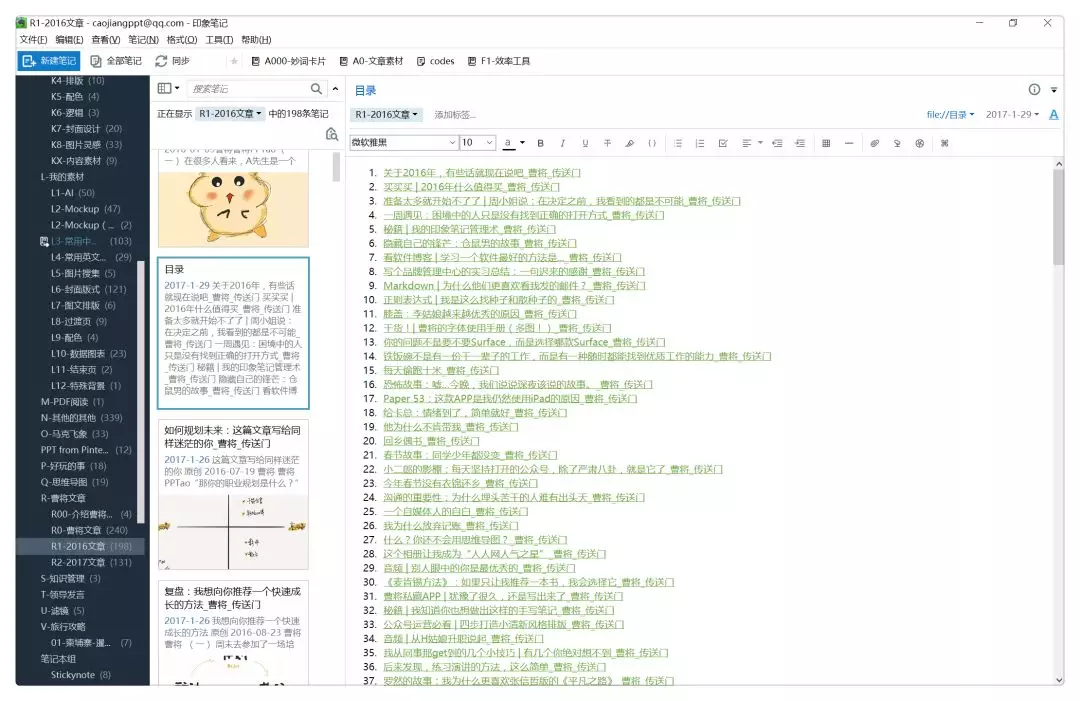Viewport: 1080px width, 701px height.
Task: Open link Paper 53 article
Action: click(x=510, y=399)
